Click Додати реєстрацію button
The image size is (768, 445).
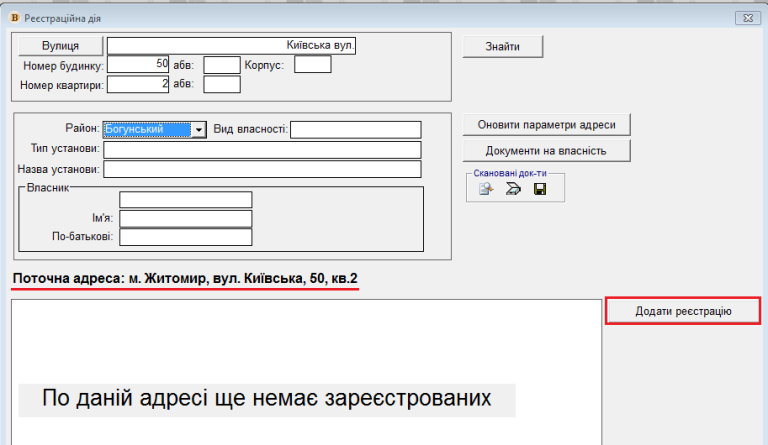click(683, 311)
